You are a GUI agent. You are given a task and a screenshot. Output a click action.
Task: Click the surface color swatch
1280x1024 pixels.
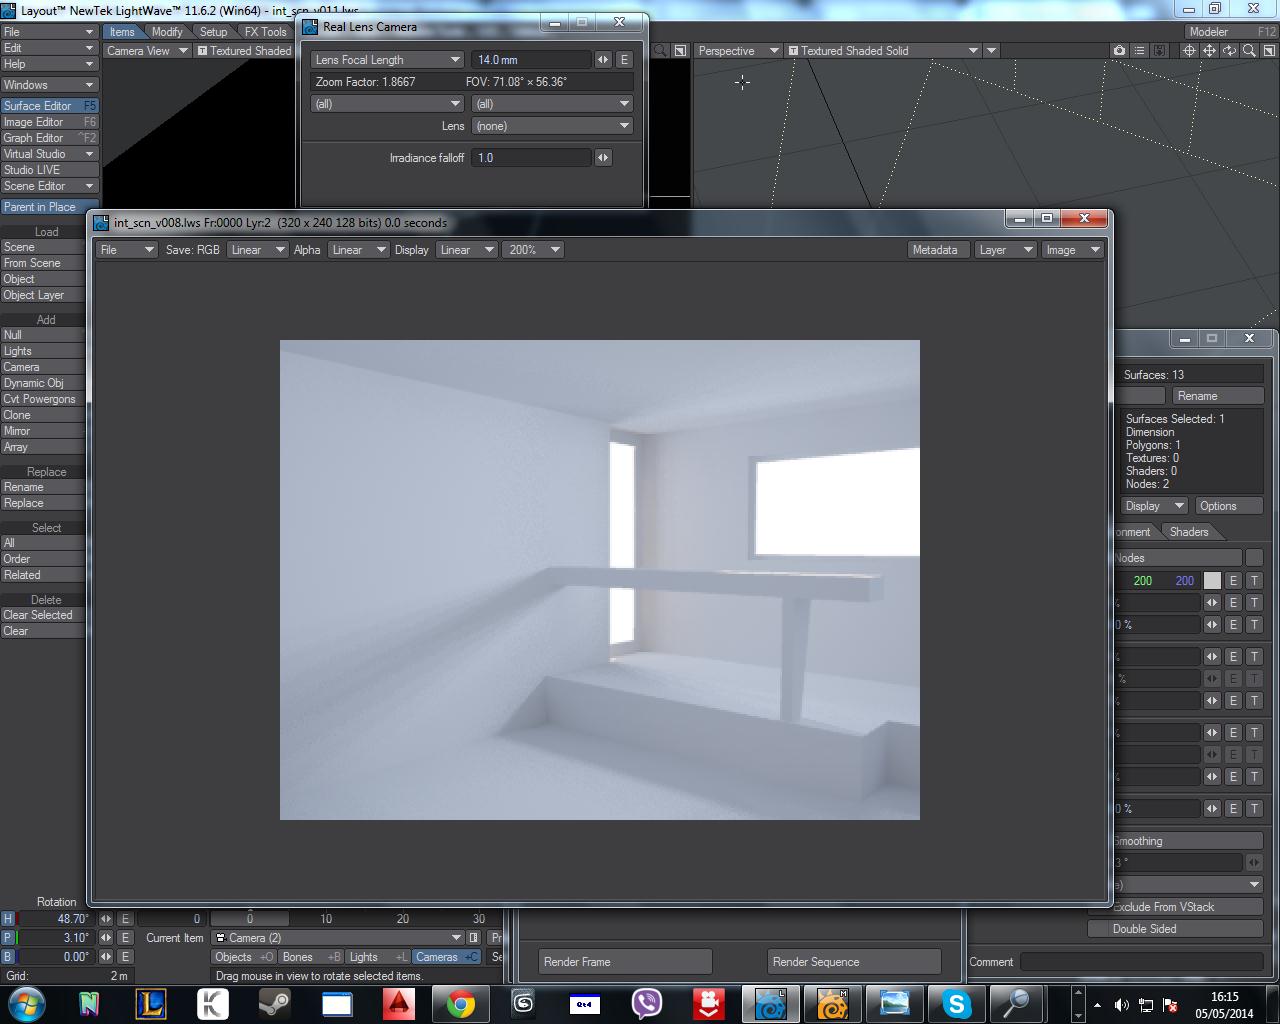click(x=1212, y=581)
